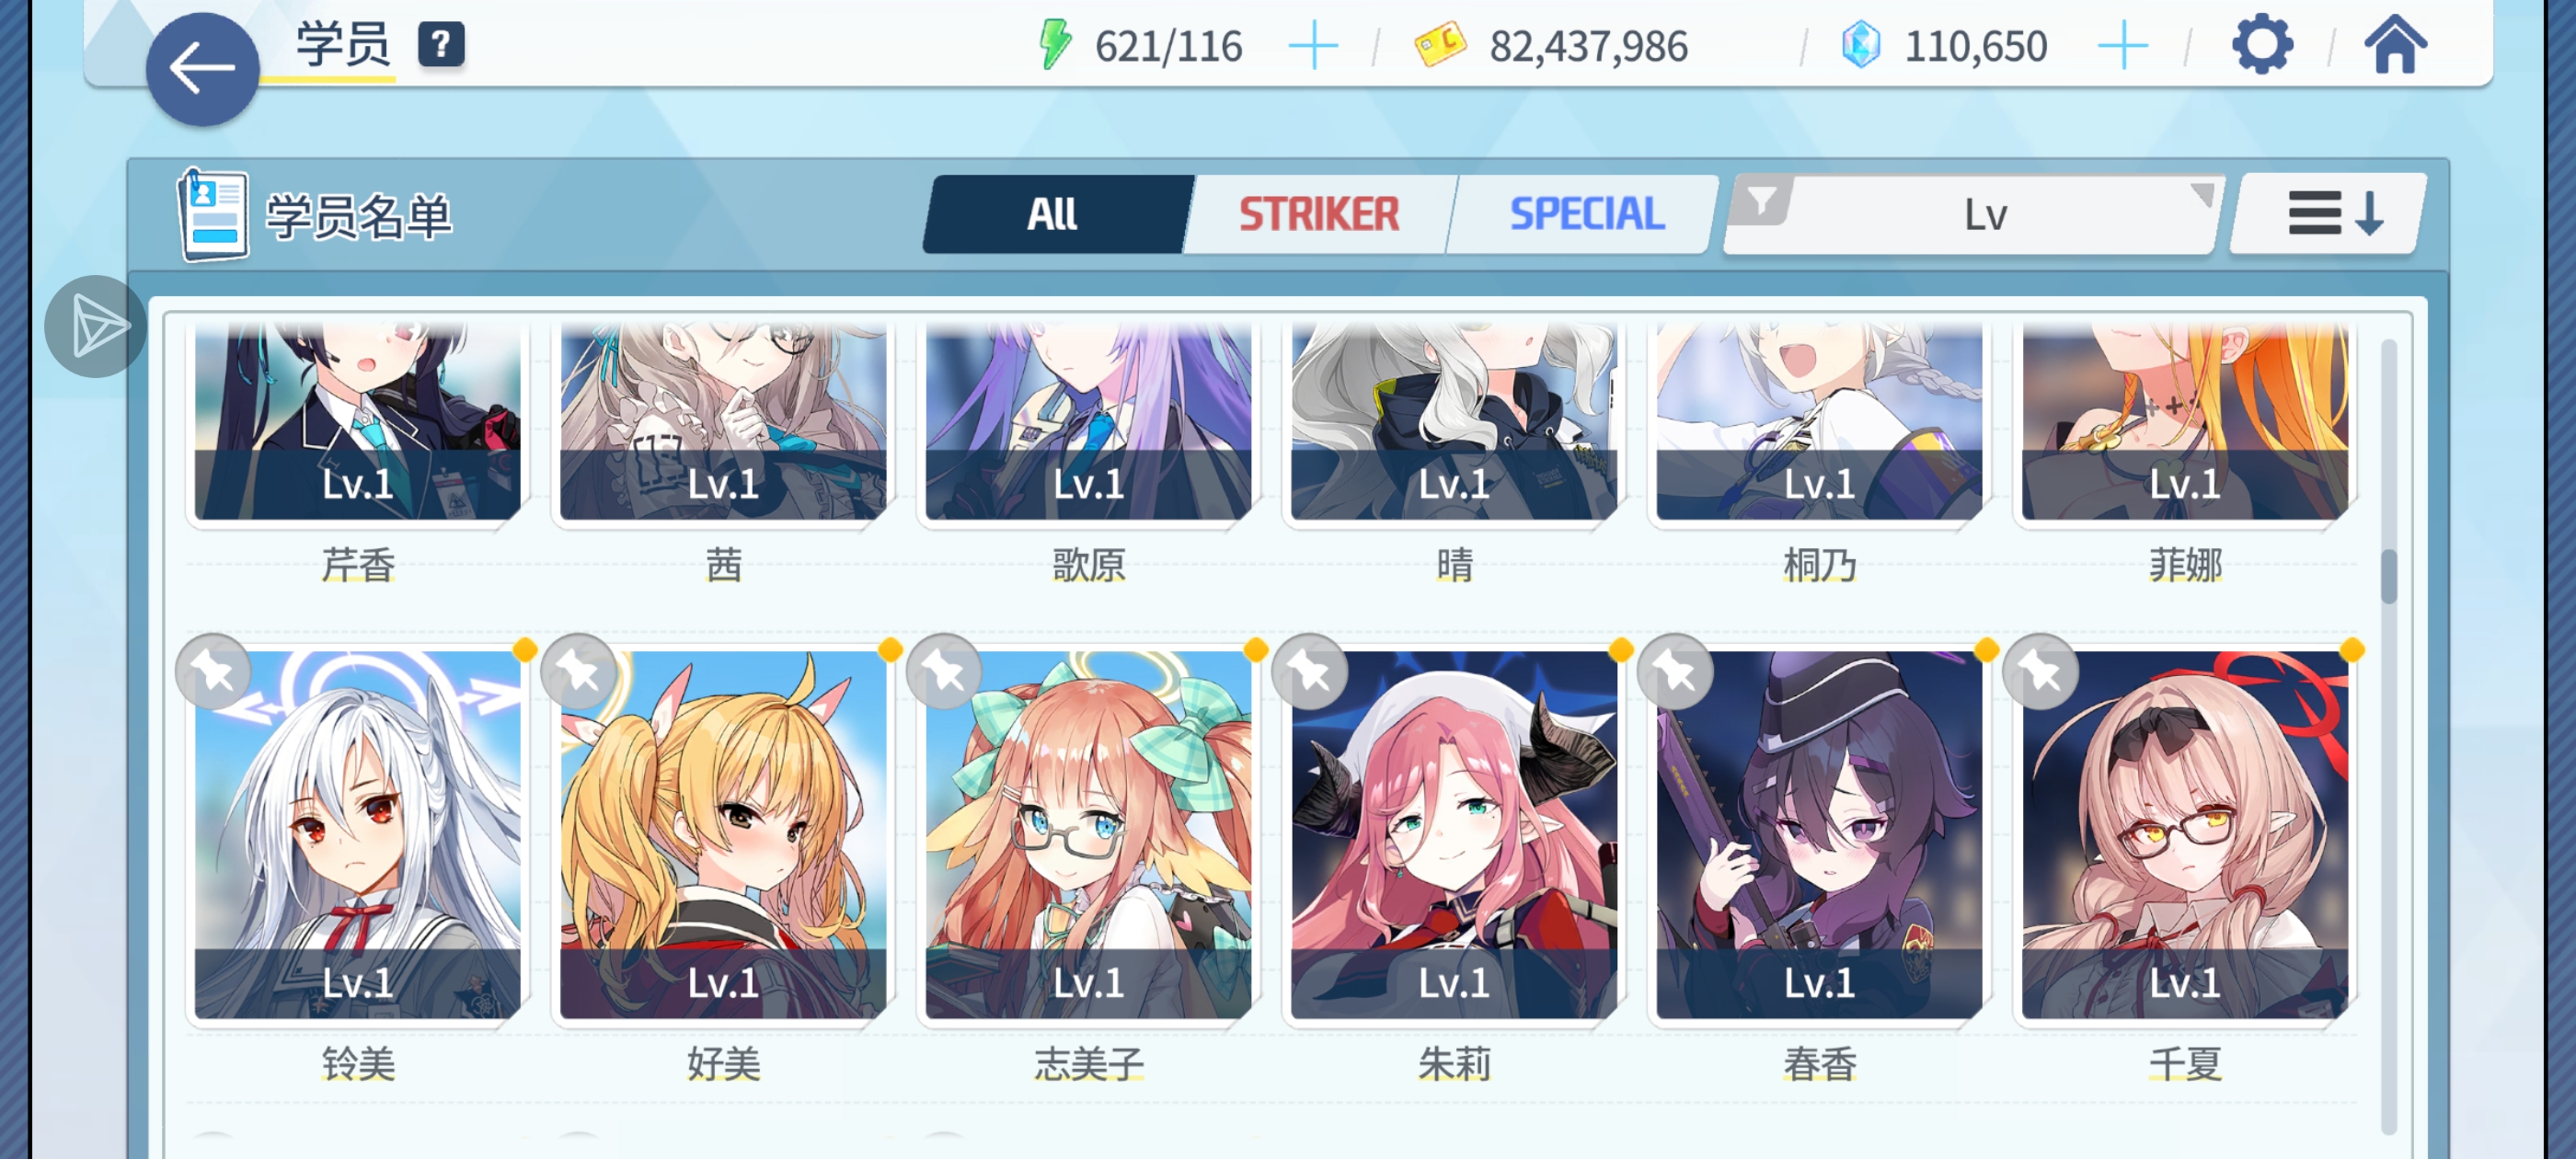Image resolution: width=2576 pixels, height=1159 pixels.
Task: Return to the home lobby icon
Action: (2395, 45)
